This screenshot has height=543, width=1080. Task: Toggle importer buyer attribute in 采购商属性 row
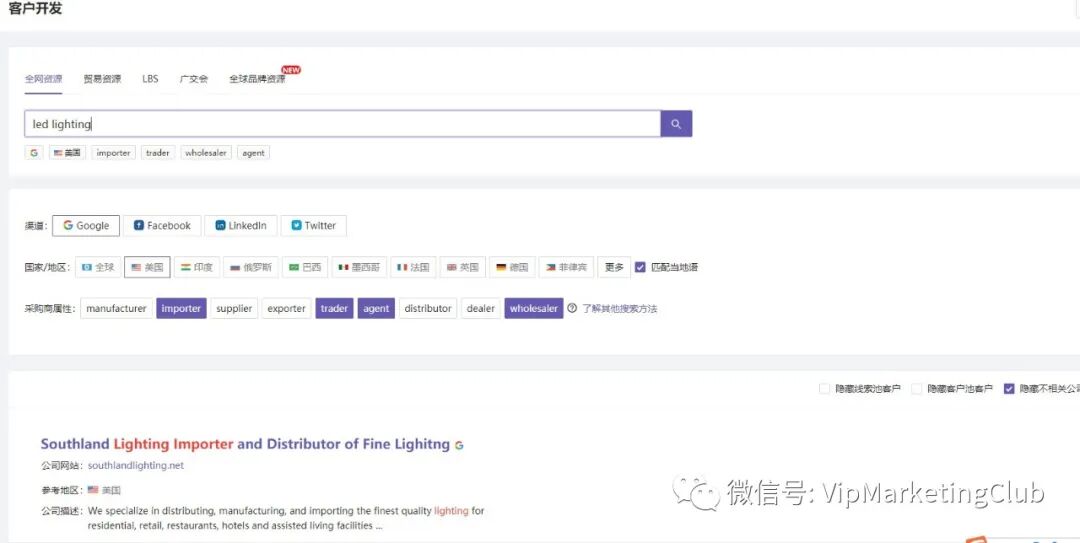[x=181, y=309]
